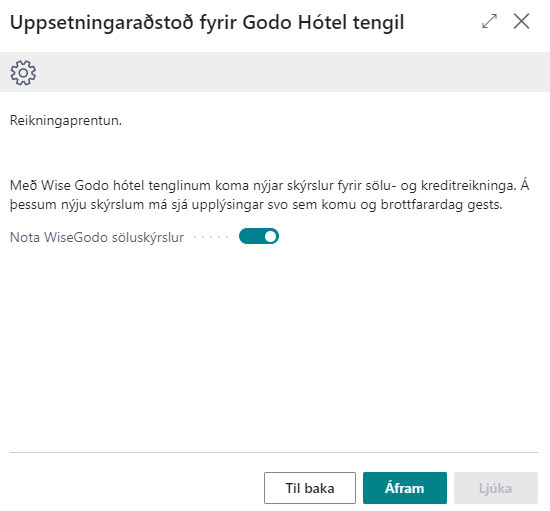This screenshot has width=550, height=511.
Task: Click the full-screen arrows next to the X
Action: point(489,21)
